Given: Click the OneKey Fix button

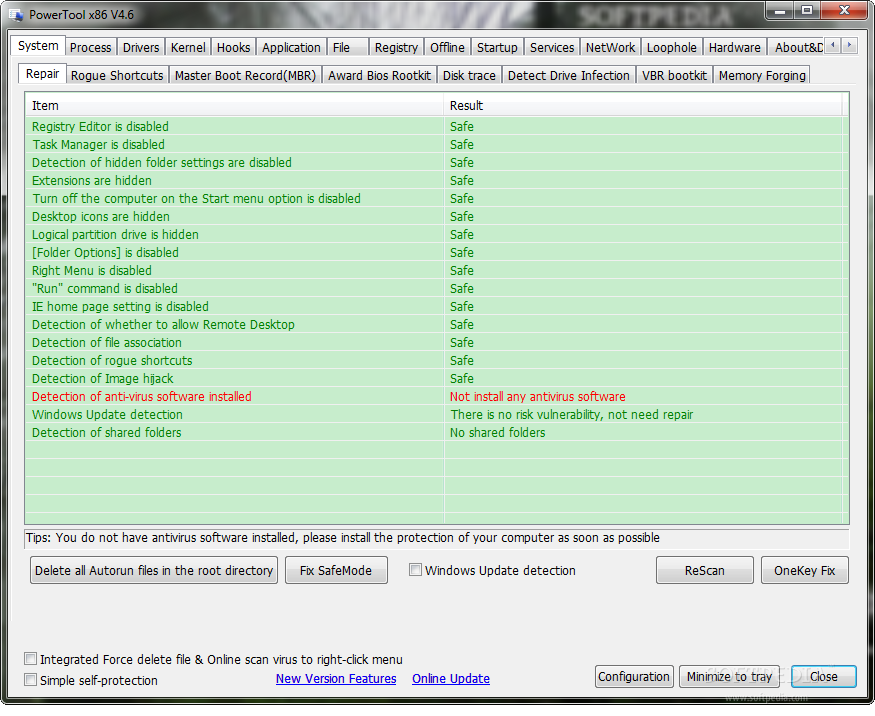Looking at the screenshot, I should pos(805,570).
